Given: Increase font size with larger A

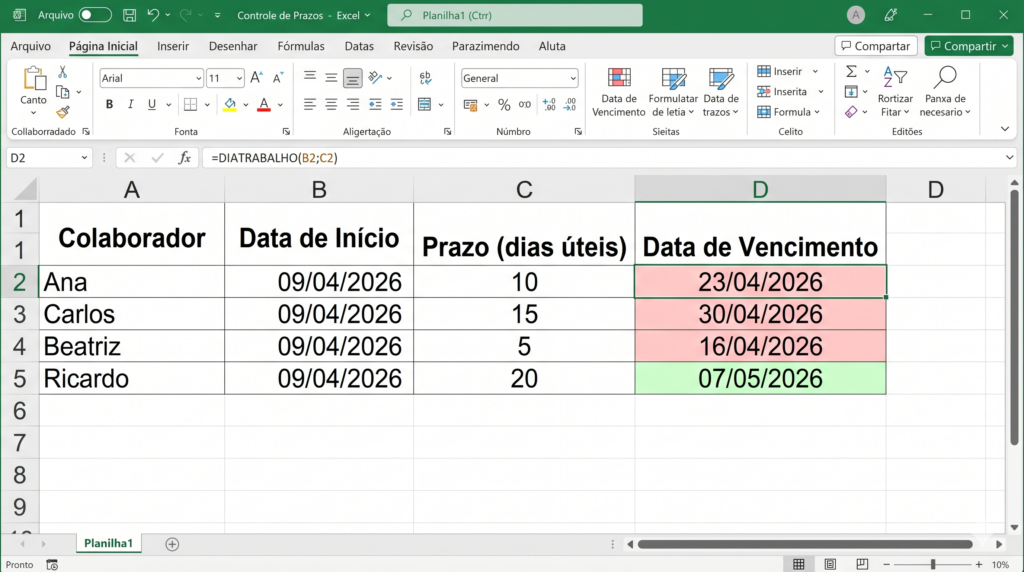Looking at the screenshot, I should coord(257,78).
